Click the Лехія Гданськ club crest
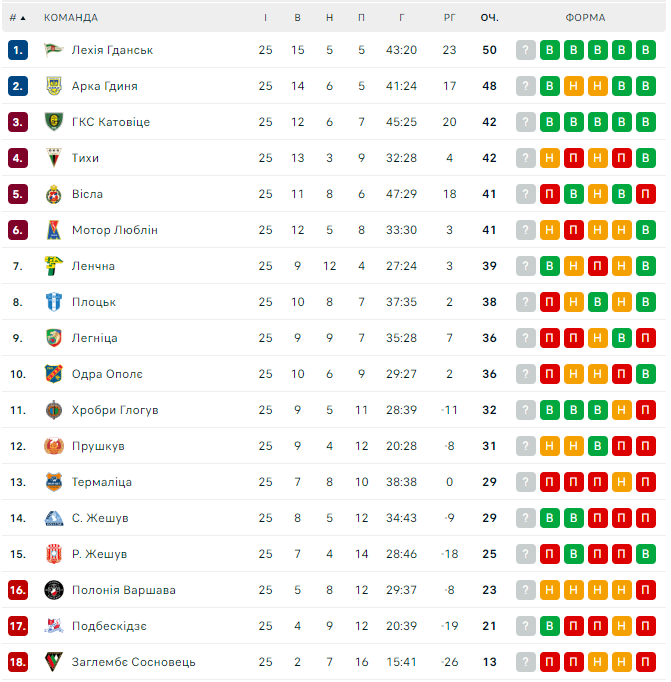This screenshot has width=671, height=682. pos(54,50)
